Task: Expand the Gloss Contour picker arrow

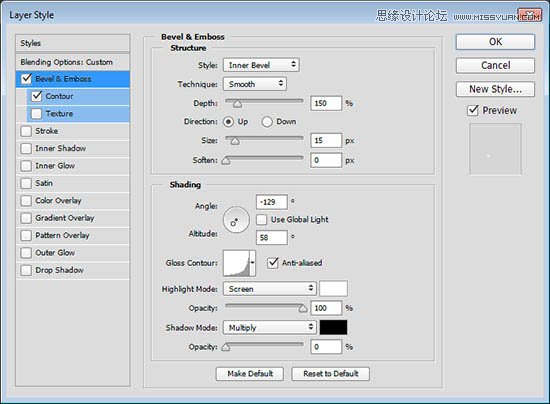Action: (253, 263)
